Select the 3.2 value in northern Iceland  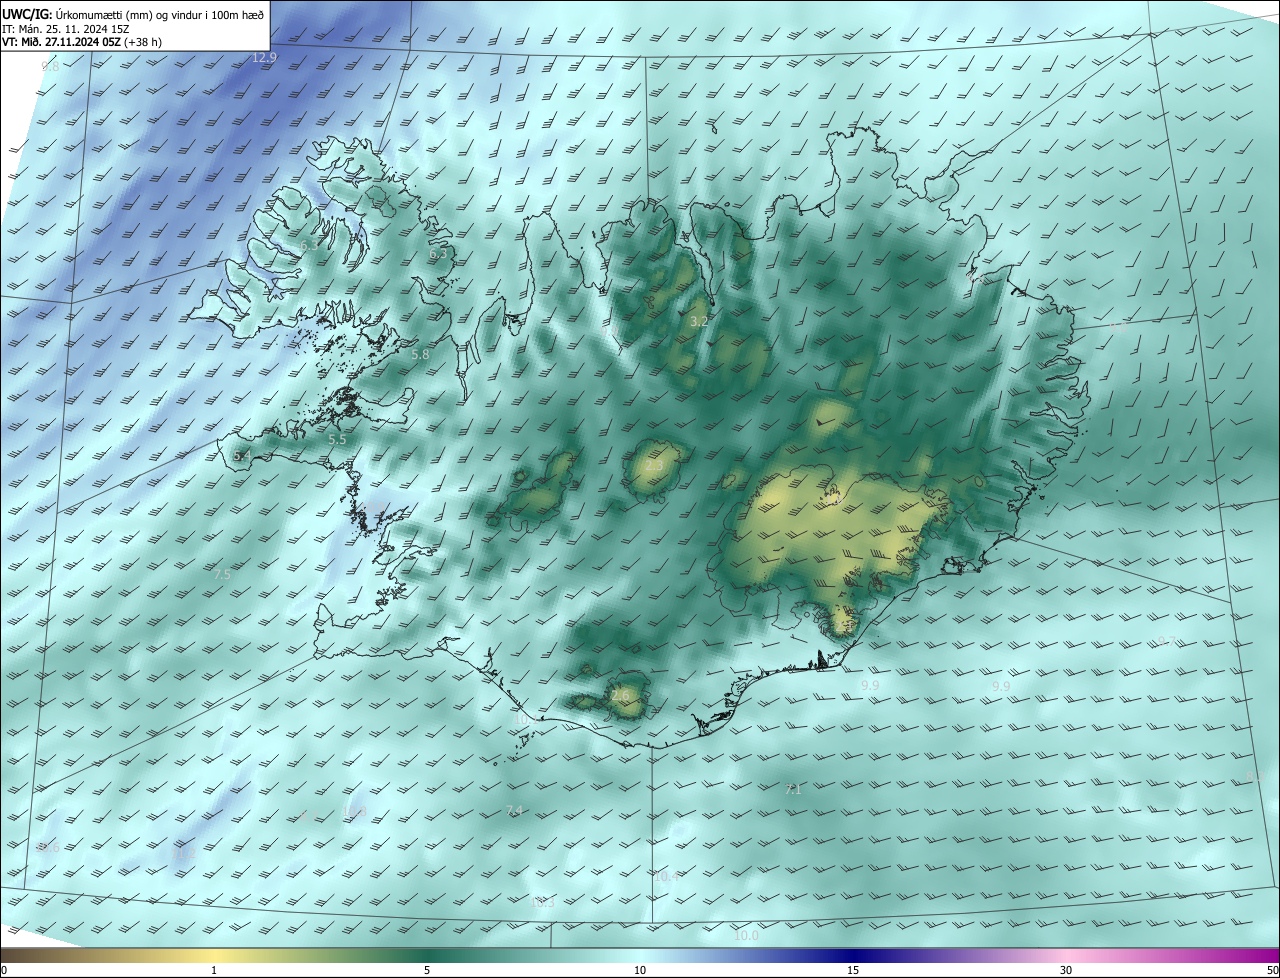pos(699,321)
